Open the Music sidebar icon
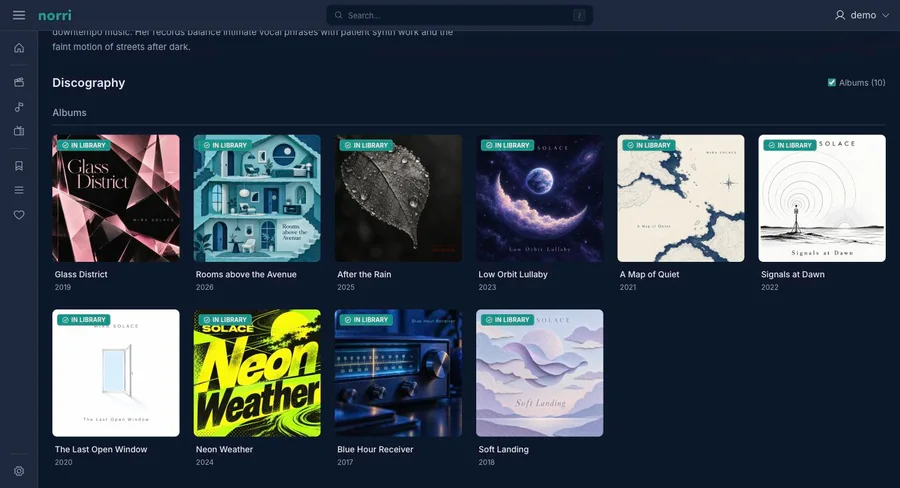Image resolution: width=900 pixels, height=488 pixels. [x=19, y=107]
